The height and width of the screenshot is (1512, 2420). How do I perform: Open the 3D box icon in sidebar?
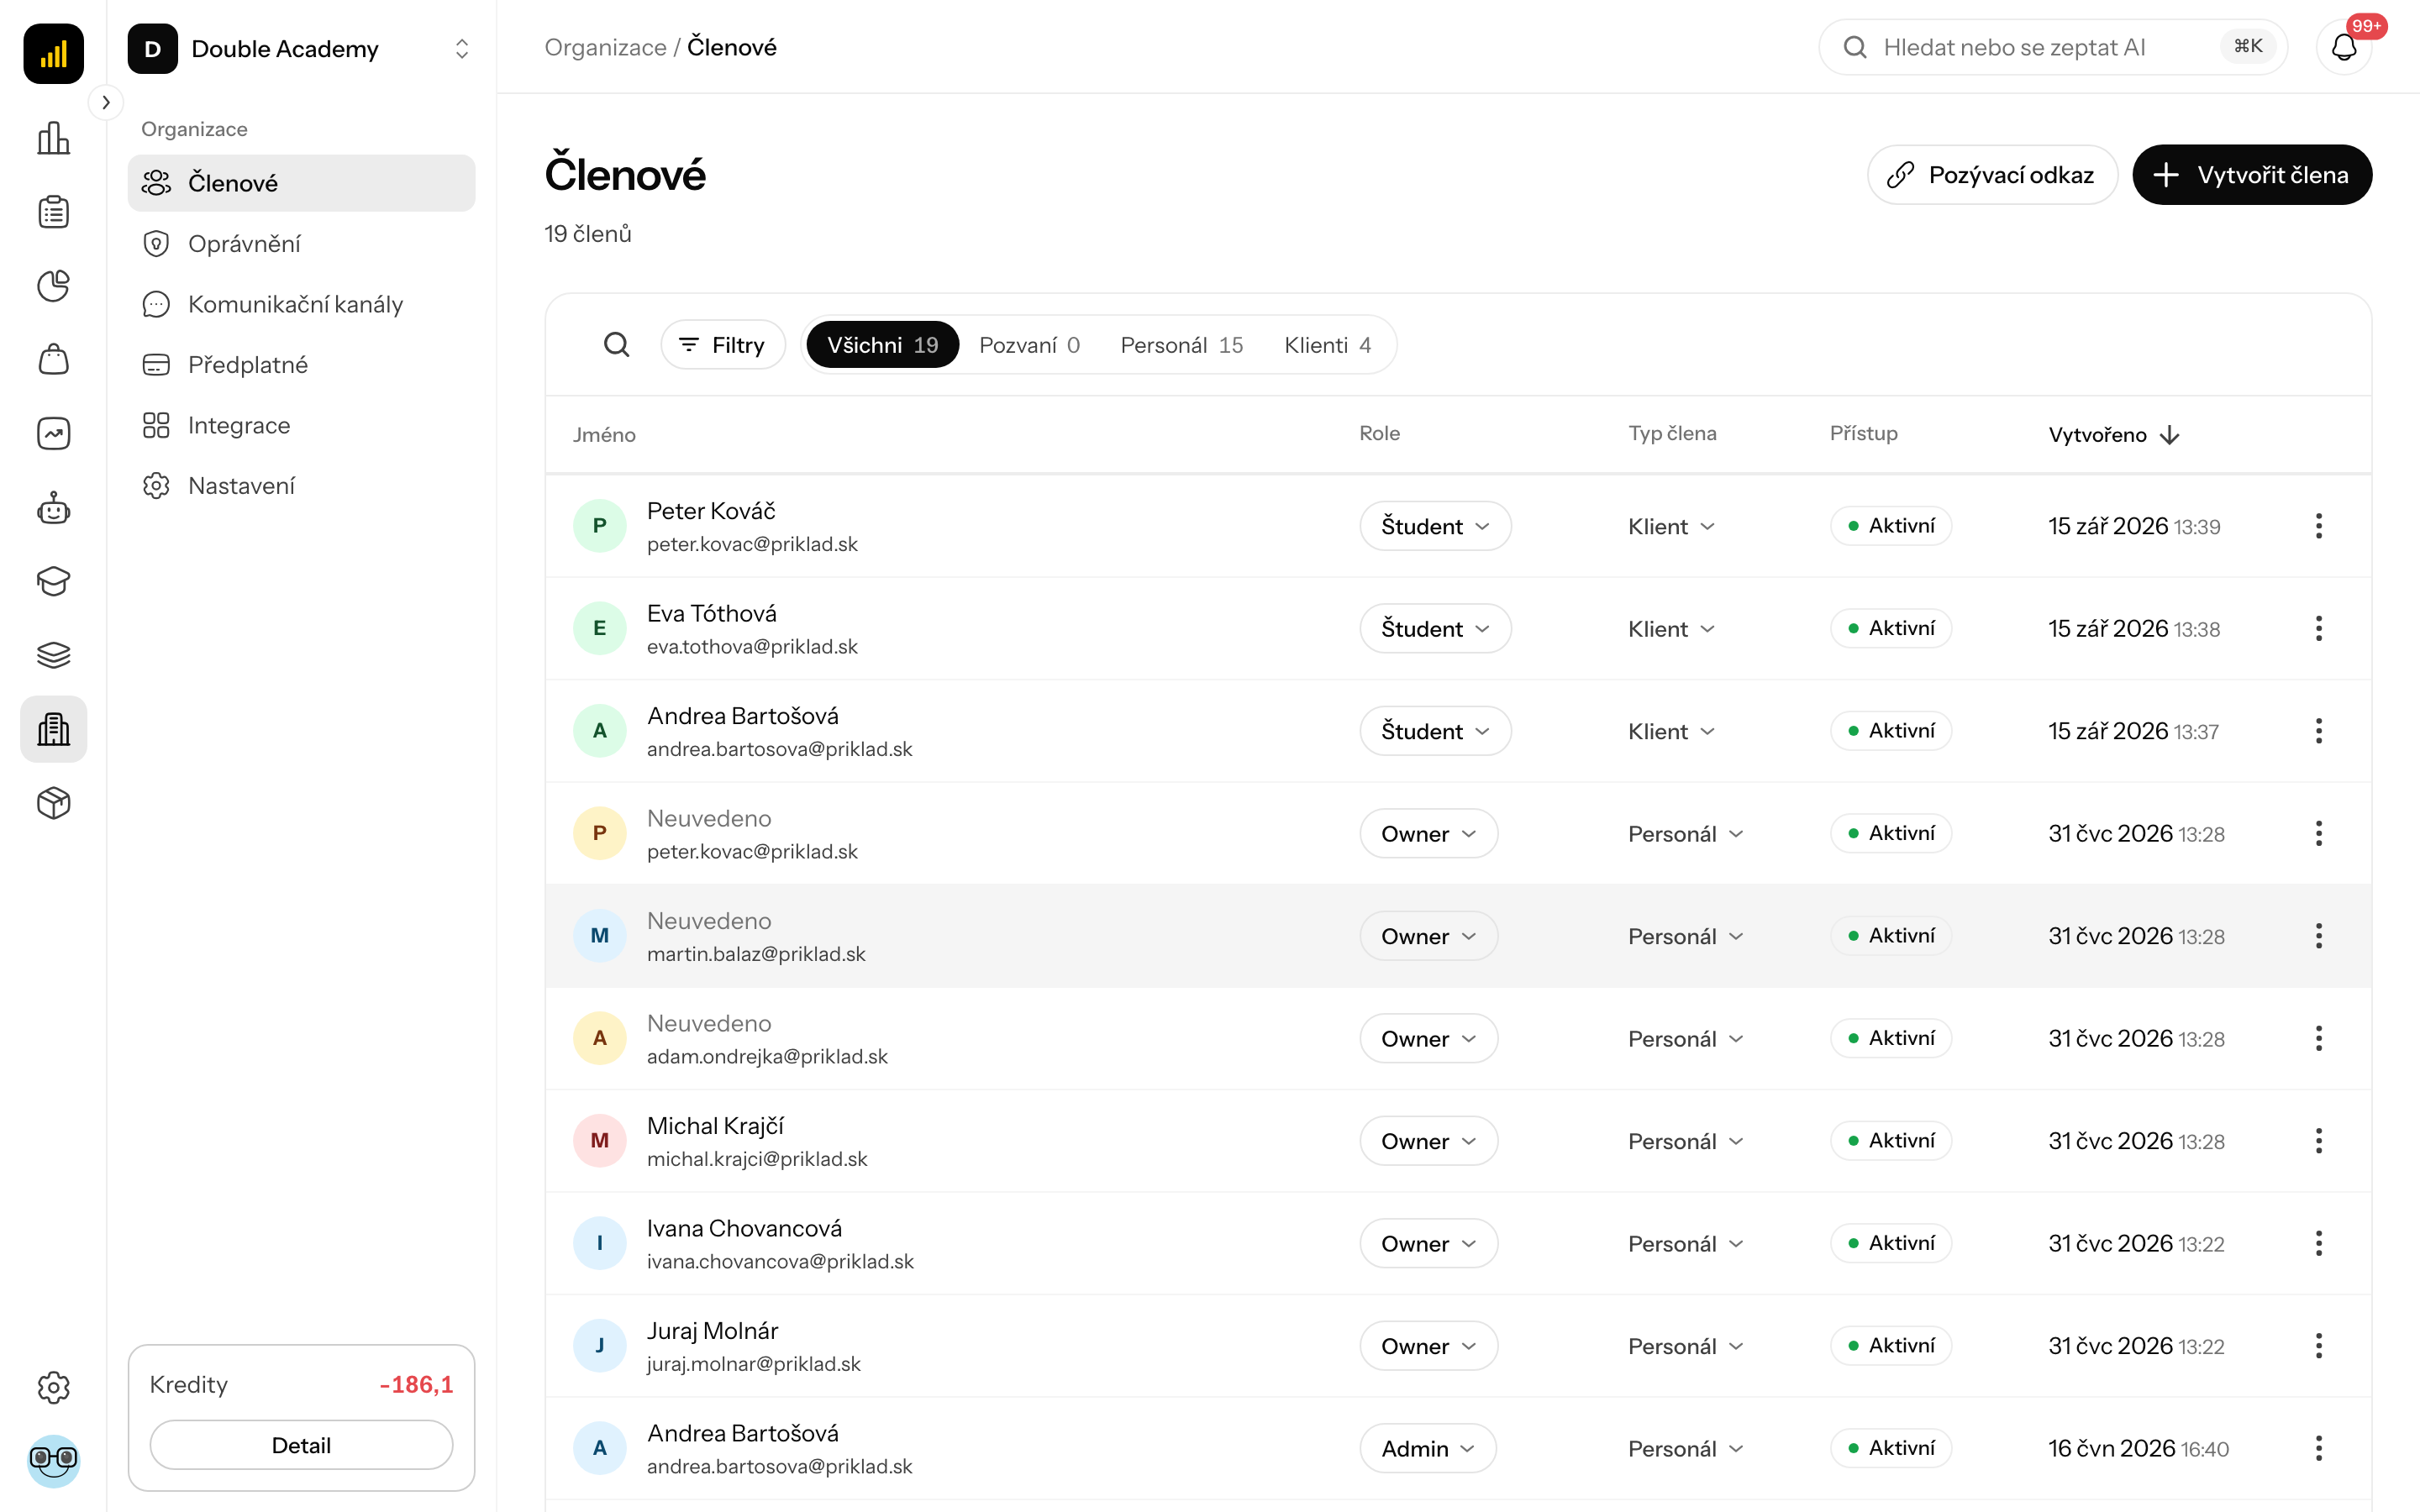(53, 803)
